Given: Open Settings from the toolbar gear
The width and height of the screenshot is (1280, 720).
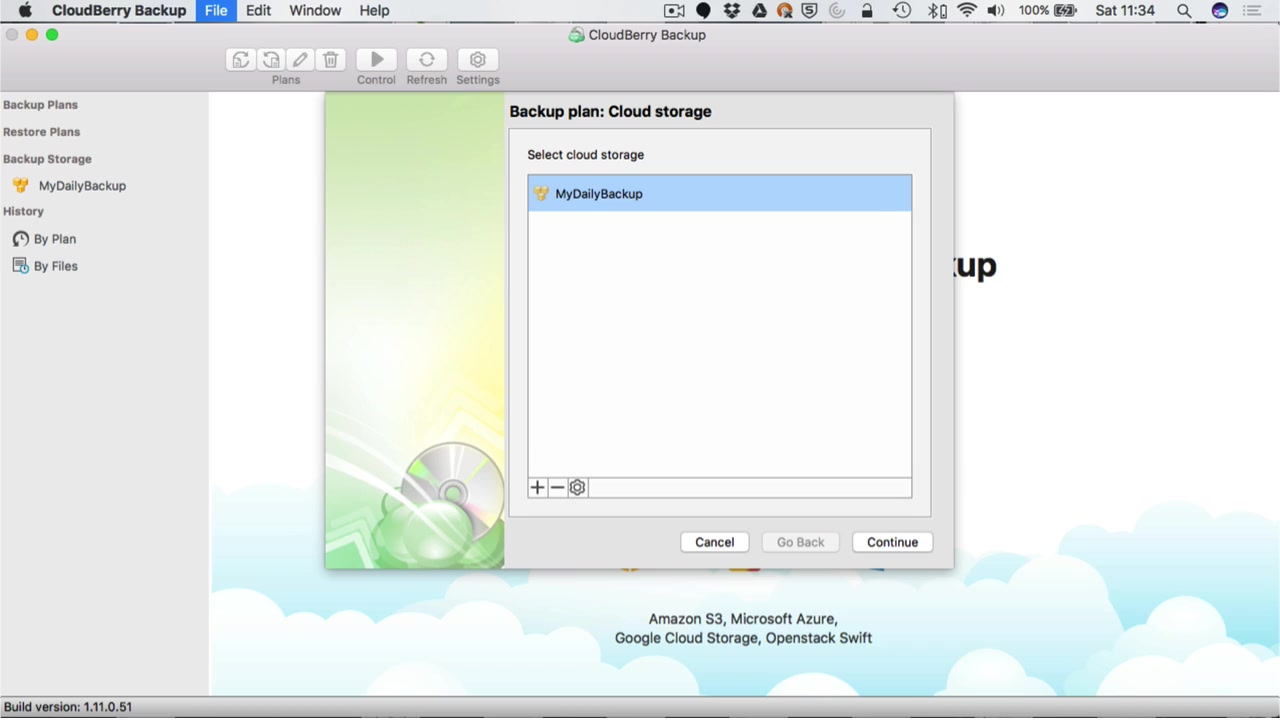Looking at the screenshot, I should (478, 60).
